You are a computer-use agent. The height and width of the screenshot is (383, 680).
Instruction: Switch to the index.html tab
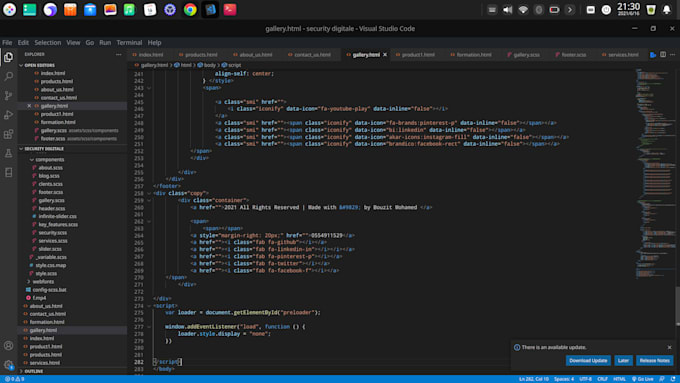[150, 55]
